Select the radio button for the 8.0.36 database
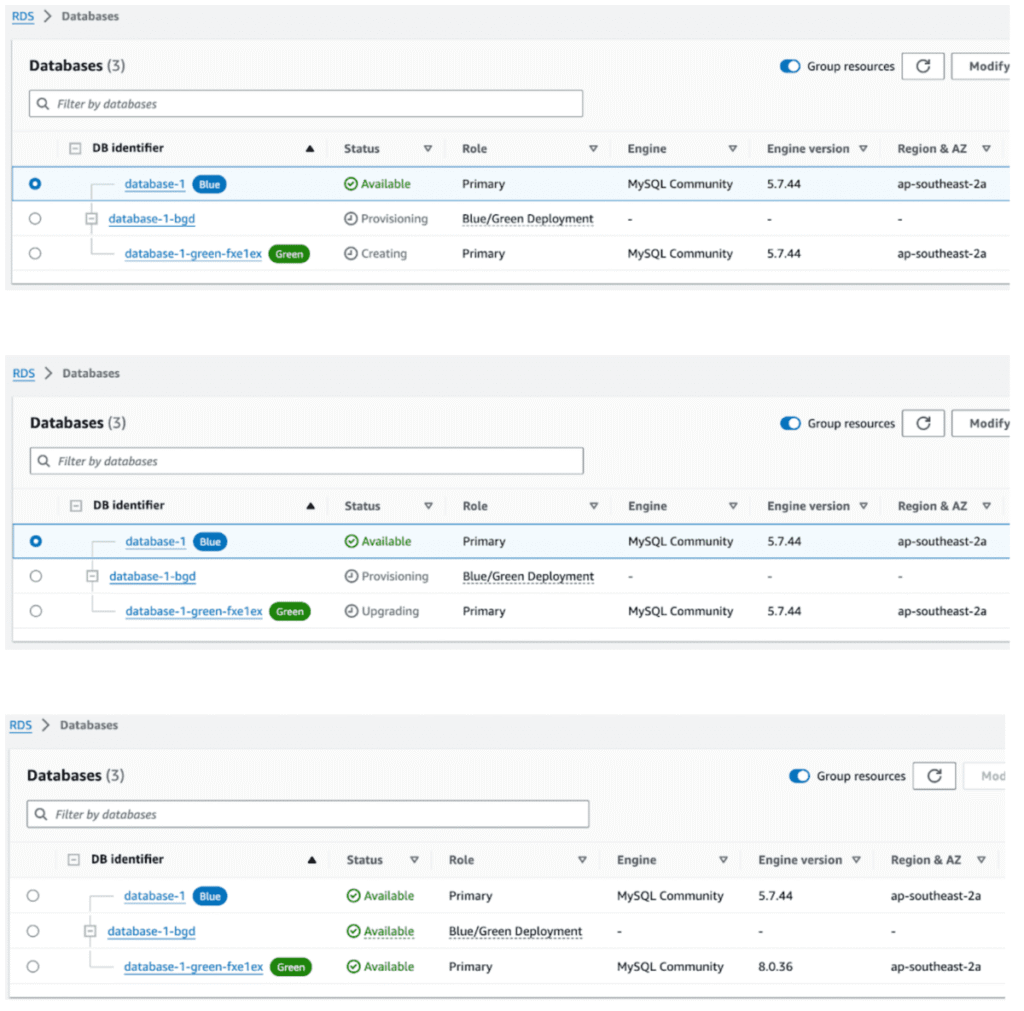The image size is (1024, 1011). pos(33,967)
